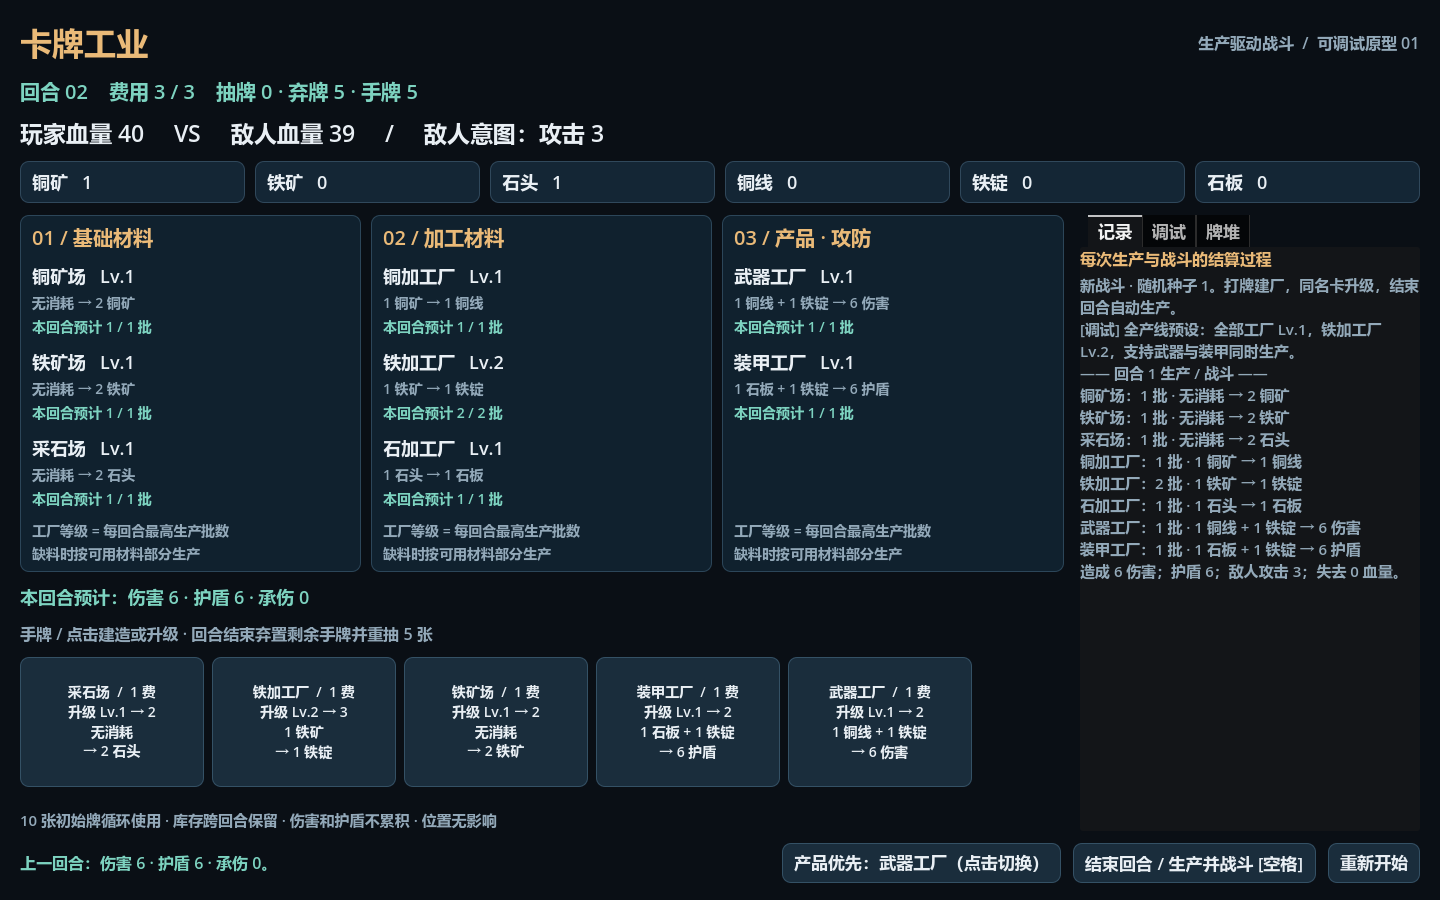Select the 铁矿场 upgrade hand card
This screenshot has height=900, width=1440.
(496, 722)
